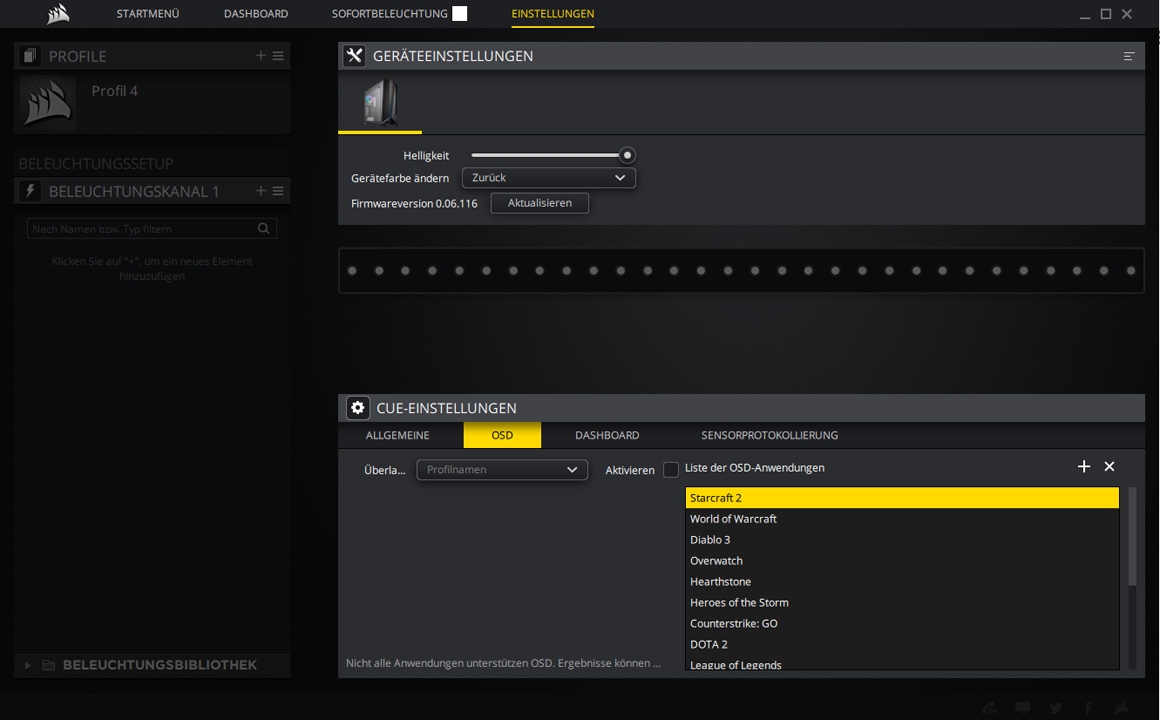Open the 24-hour phone support icon
Screen dimensions: 1160x720
click(990, 708)
